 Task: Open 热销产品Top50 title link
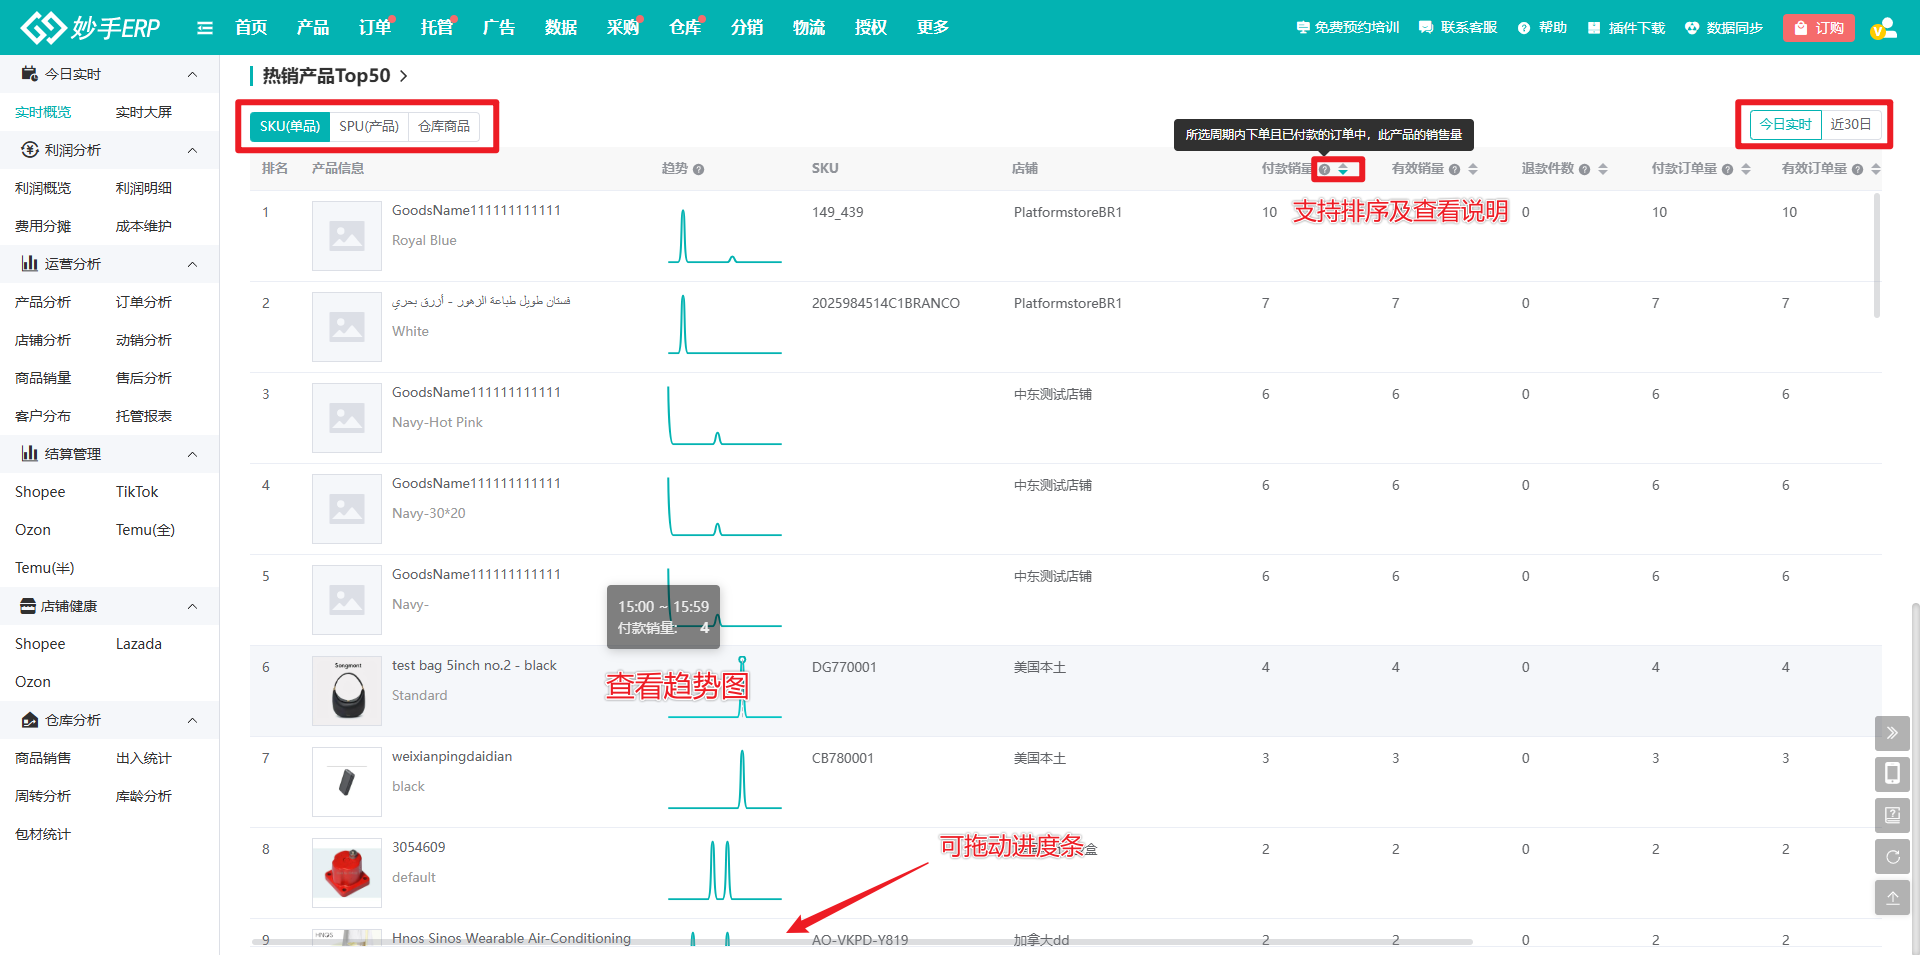point(334,76)
